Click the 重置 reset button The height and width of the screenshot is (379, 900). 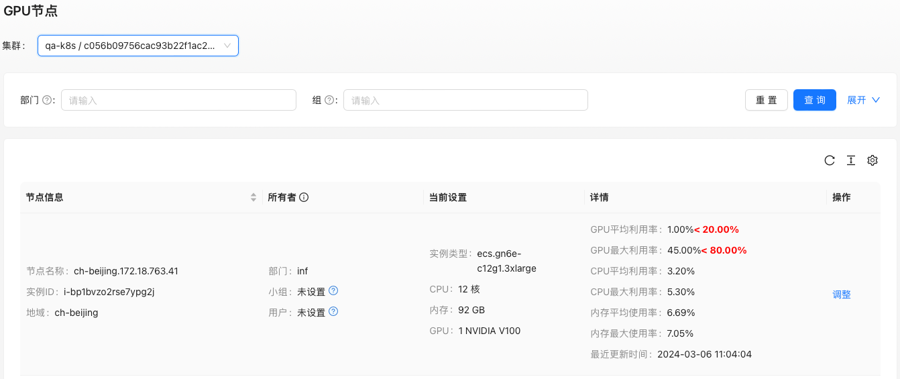point(766,100)
